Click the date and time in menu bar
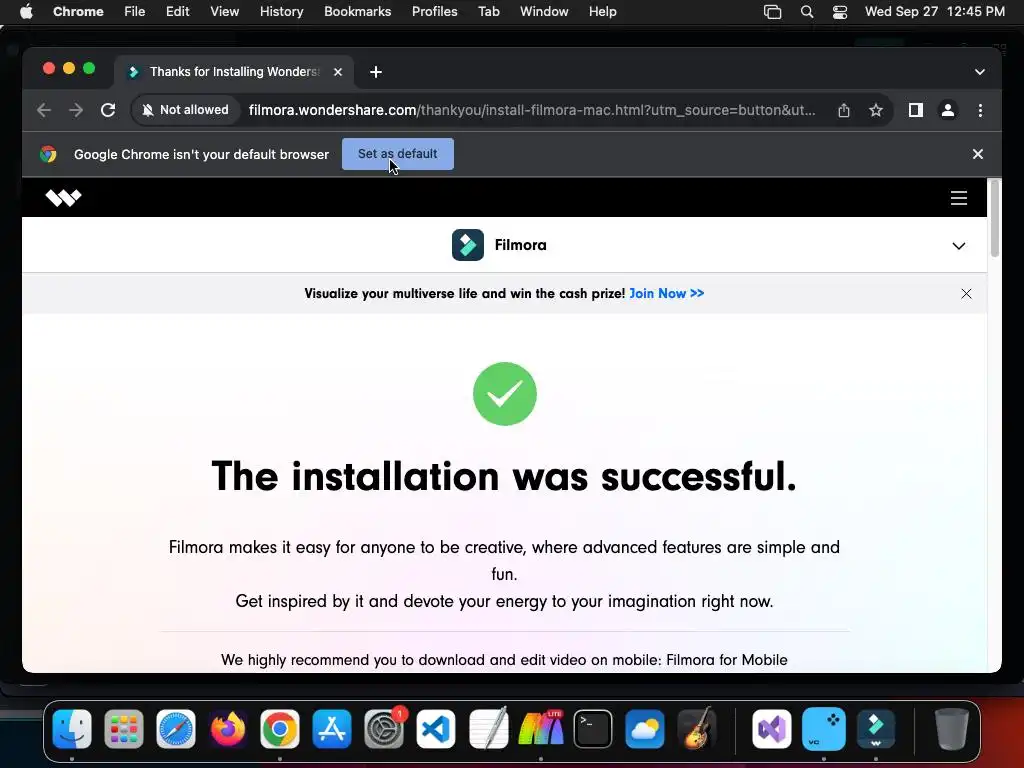This screenshot has width=1024, height=768. (935, 12)
